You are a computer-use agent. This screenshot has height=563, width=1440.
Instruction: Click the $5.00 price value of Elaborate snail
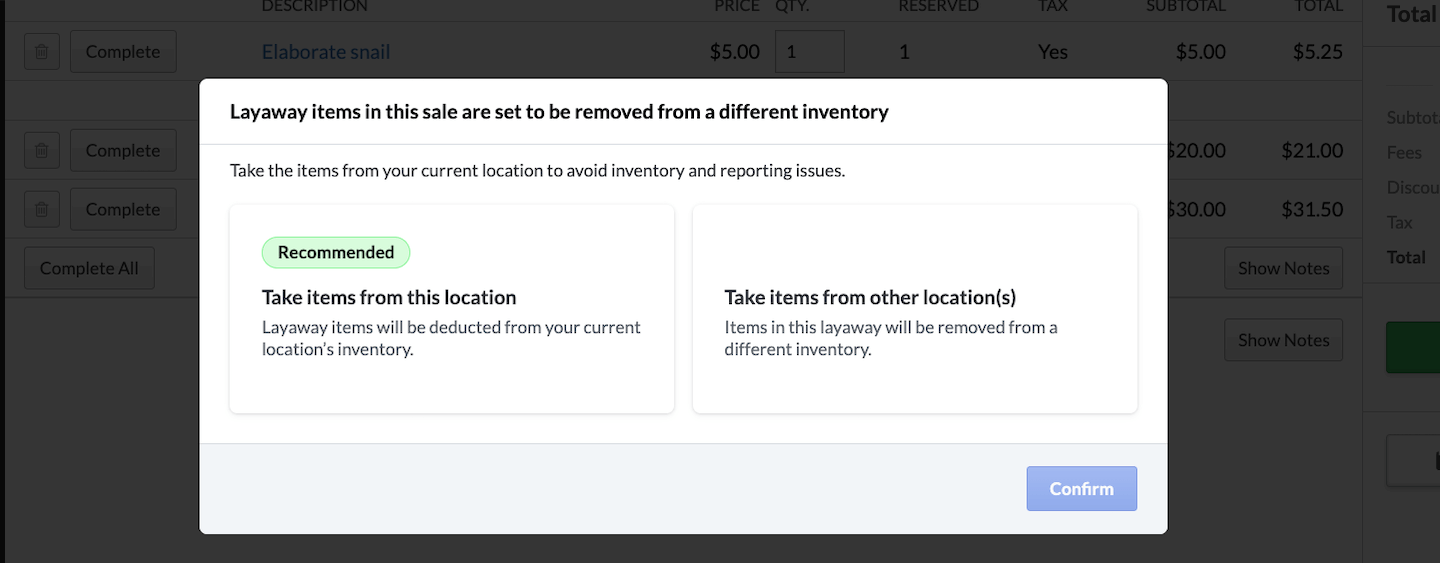[x=734, y=52]
